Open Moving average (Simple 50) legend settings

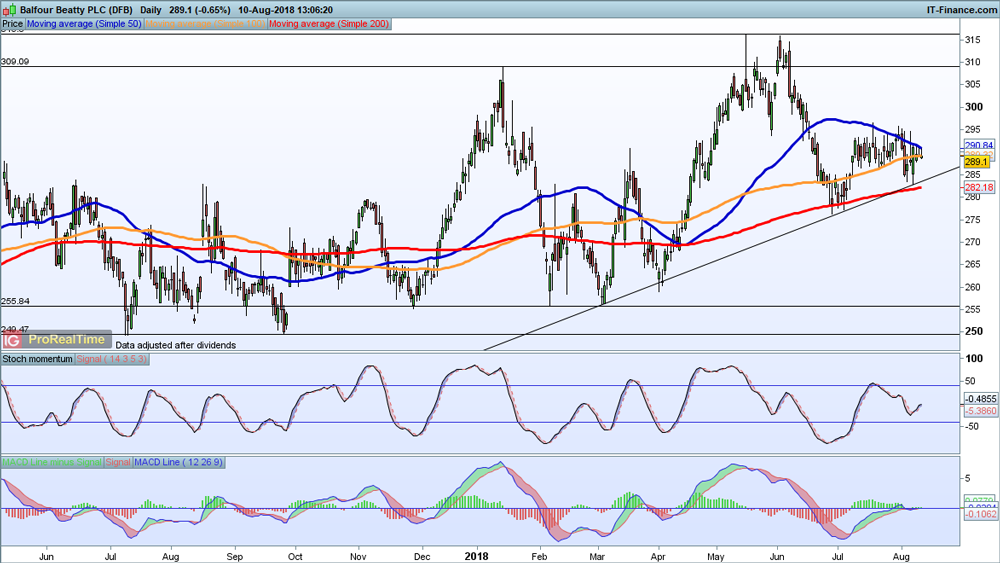[x=84, y=24]
